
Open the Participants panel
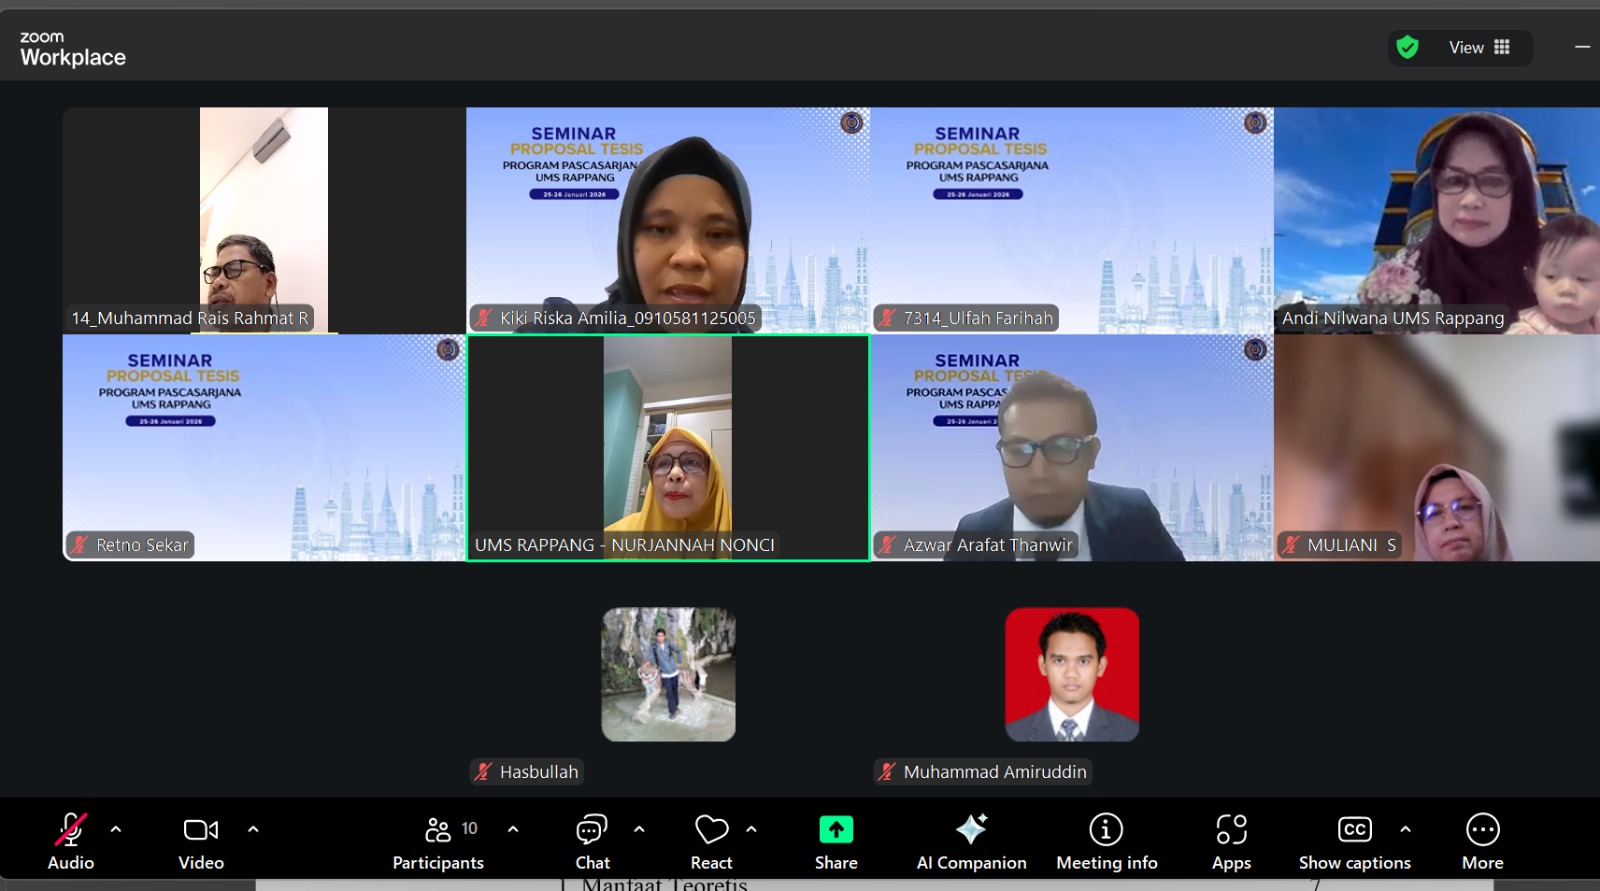[438, 843]
